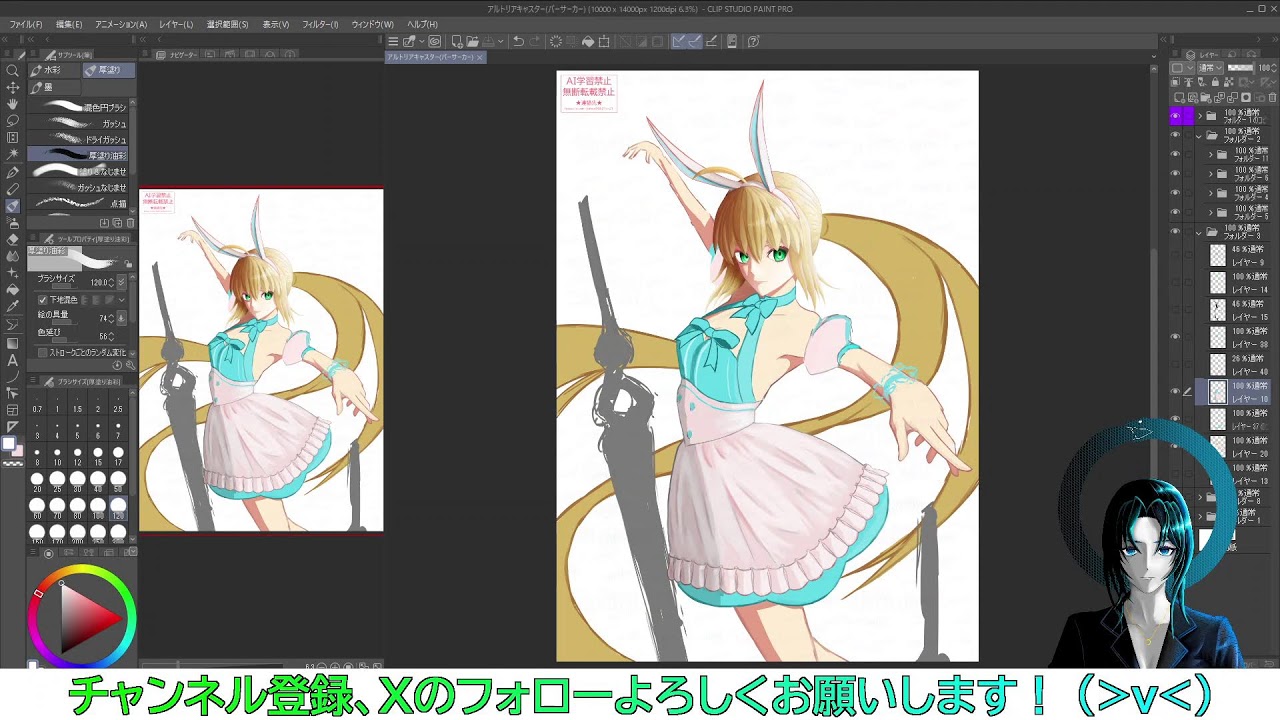Select the 水彩 sub tool group
The height and width of the screenshot is (720, 1280).
click(x=53, y=70)
